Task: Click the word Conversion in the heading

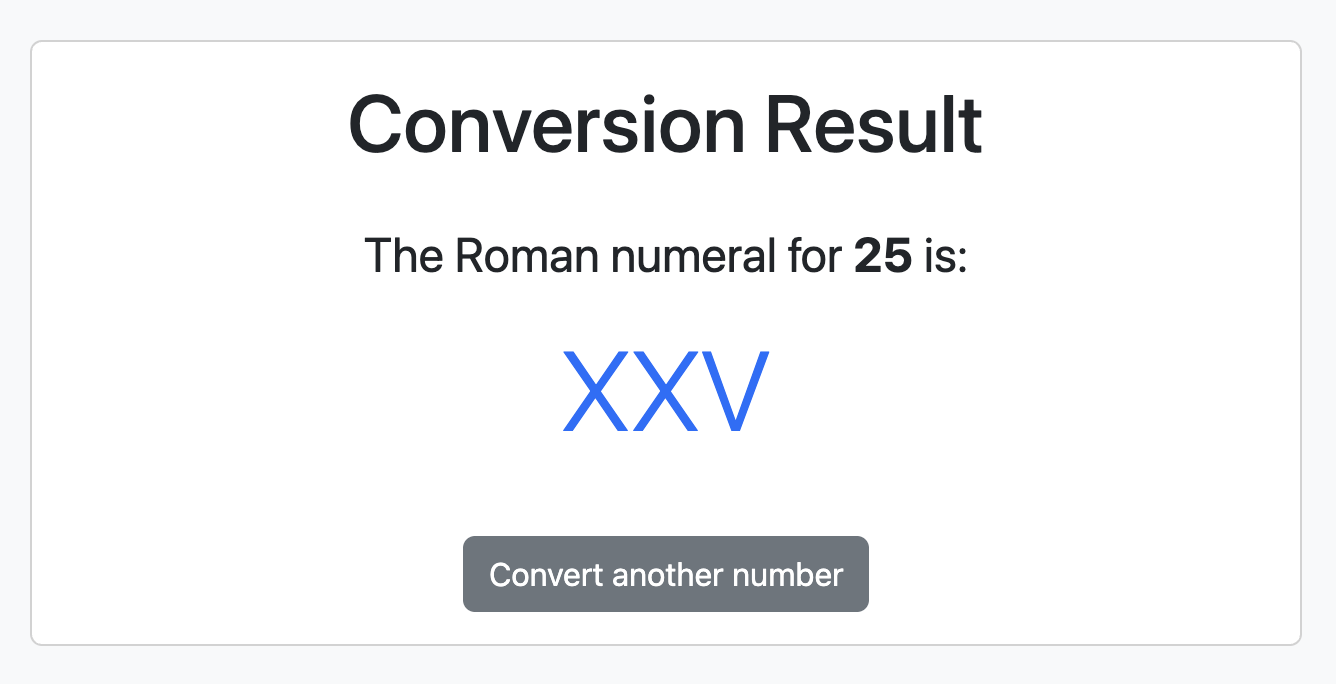Action: pyautogui.click(x=546, y=125)
